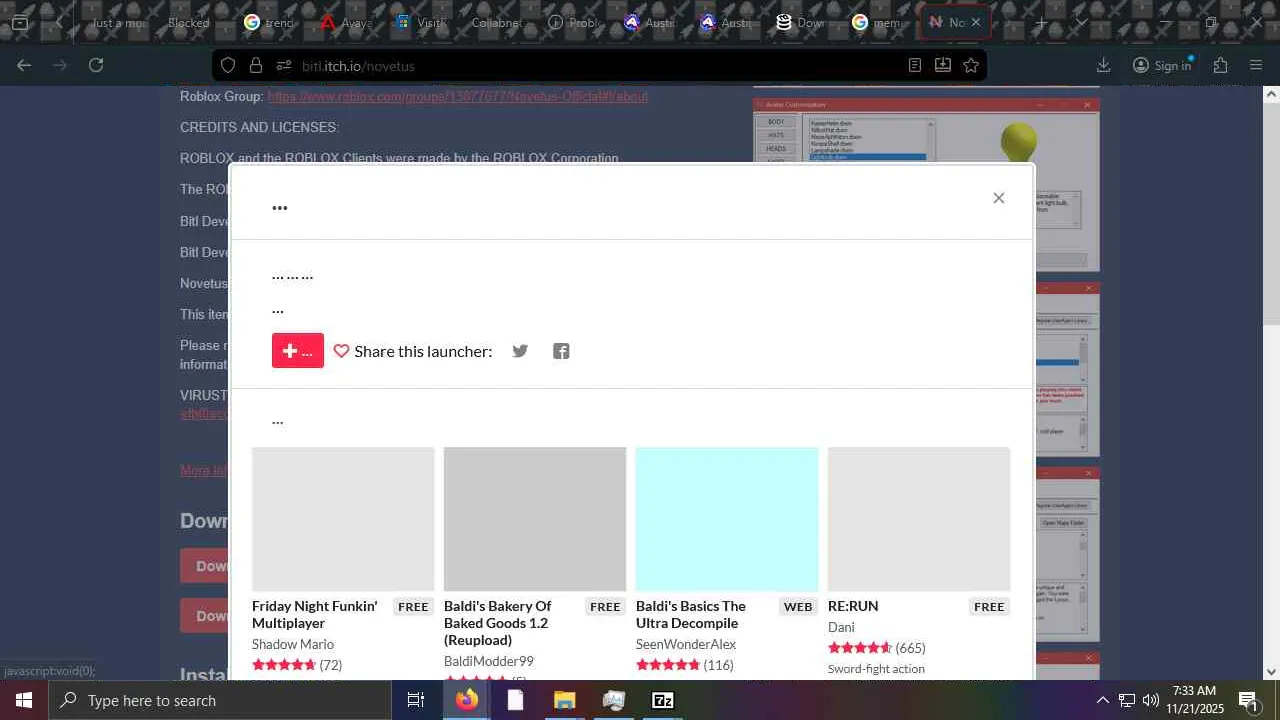
Task: Open the RE:RUN title link
Action: pos(853,606)
